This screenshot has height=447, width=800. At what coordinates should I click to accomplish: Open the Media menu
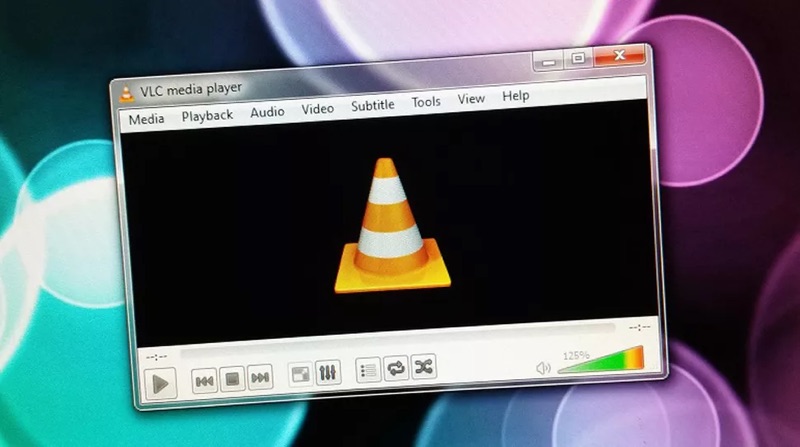point(146,119)
